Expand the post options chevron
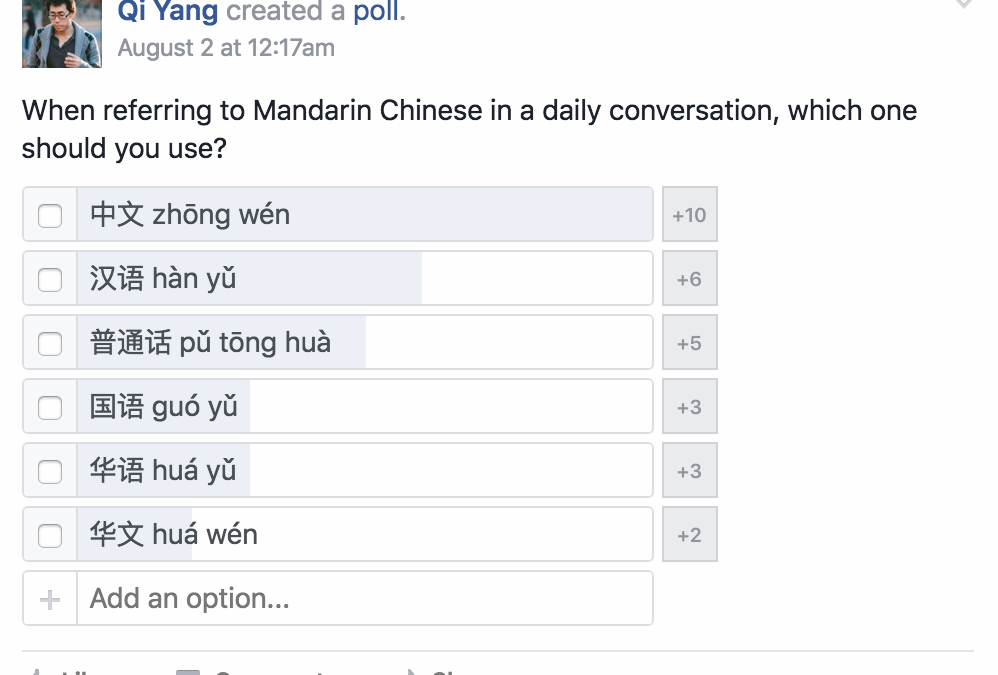Screen dimensions: 998x675 964,4
